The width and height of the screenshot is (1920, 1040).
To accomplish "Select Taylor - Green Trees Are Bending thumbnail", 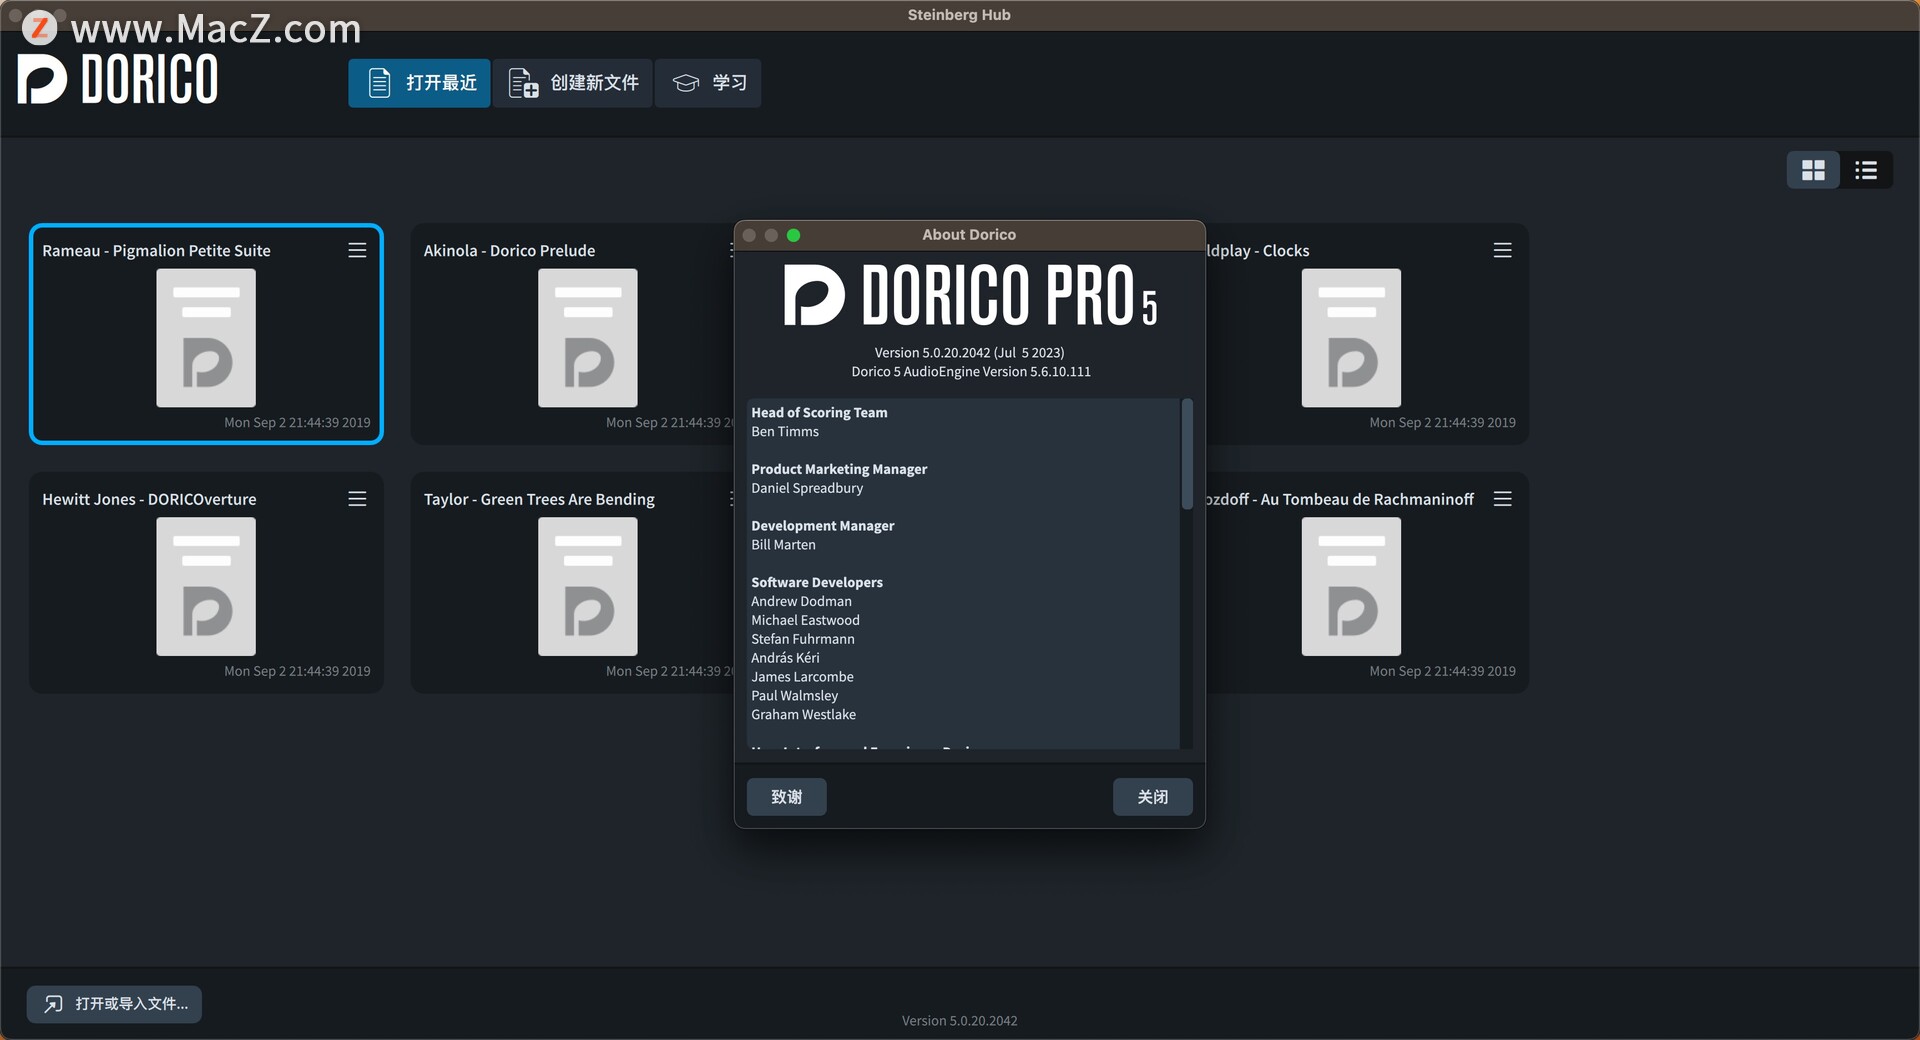I will pyautogui.click(x=588, y=587).
